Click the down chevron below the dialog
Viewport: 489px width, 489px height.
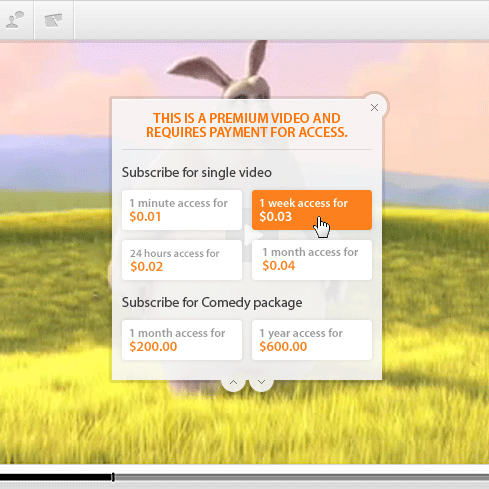[x=261, y=382]
